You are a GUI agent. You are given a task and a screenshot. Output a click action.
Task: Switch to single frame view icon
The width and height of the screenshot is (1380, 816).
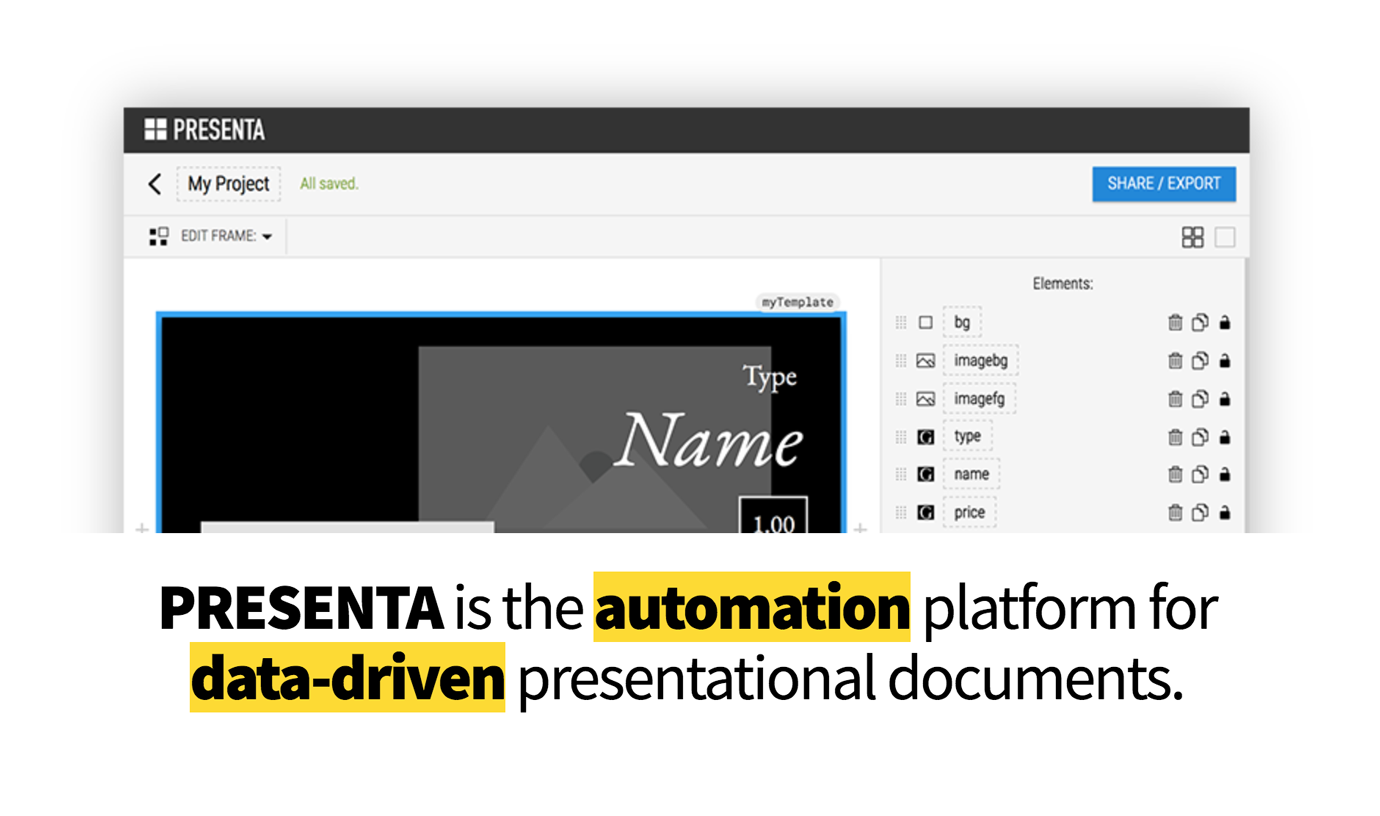[1225, 237]
